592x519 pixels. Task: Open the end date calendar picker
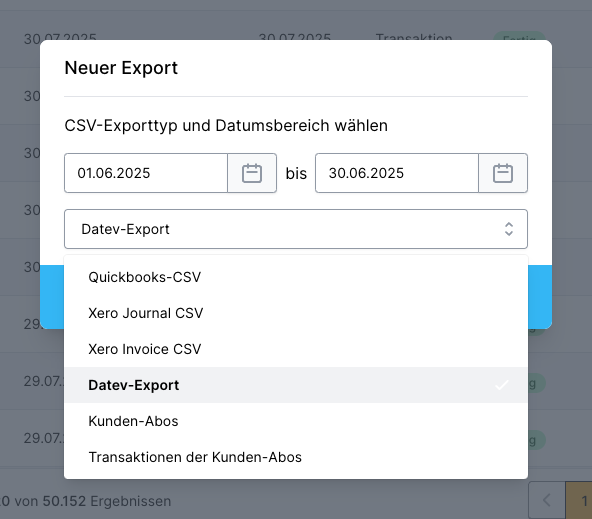[503, 173]
